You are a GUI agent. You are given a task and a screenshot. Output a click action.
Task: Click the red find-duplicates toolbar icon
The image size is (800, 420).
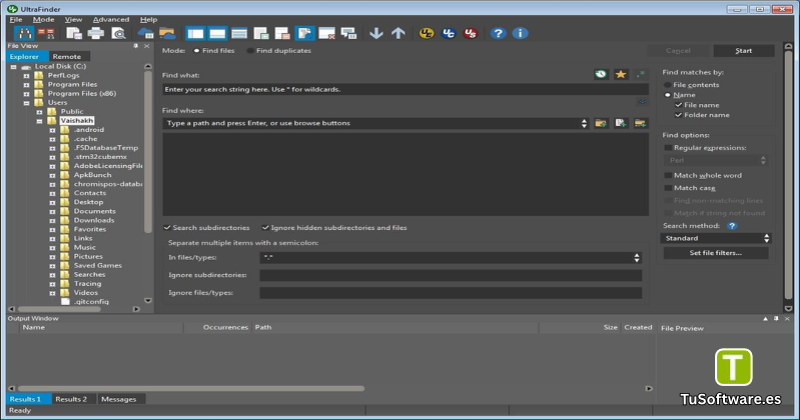point(46,34)
